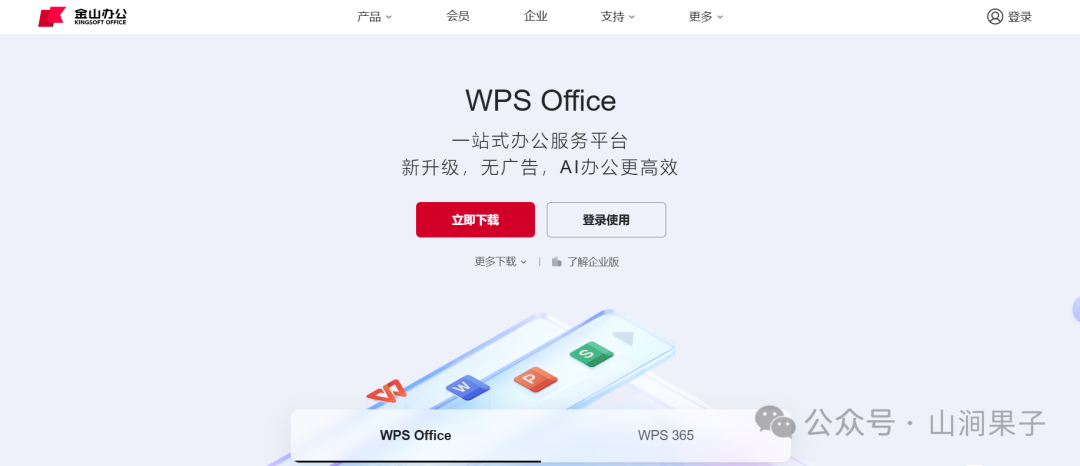The height and width of the screenshot is (466, 1080).
Task: Click the Kingsoft Office red logo
Action: [x=52, y=17]
